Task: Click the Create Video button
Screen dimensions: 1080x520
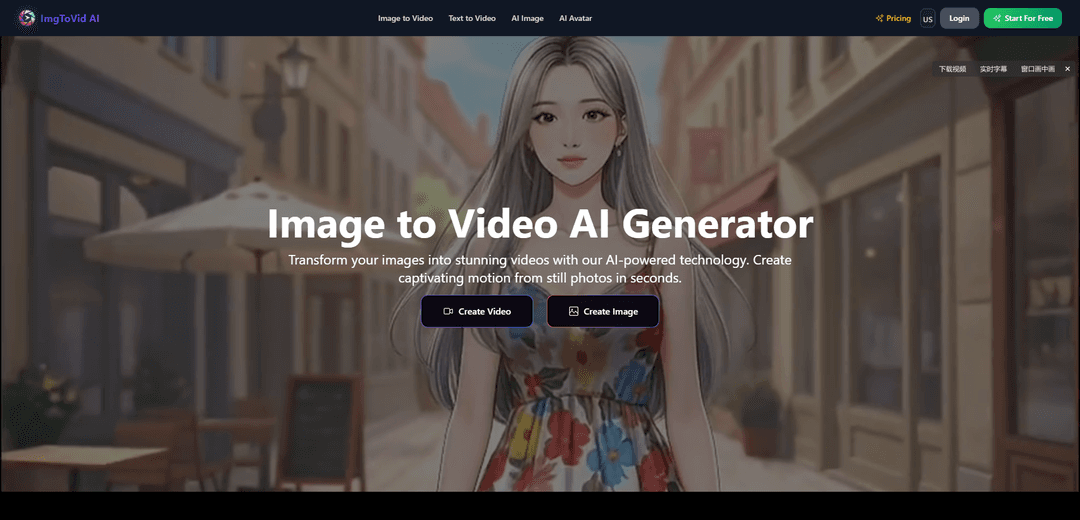Action: (477, 311)
